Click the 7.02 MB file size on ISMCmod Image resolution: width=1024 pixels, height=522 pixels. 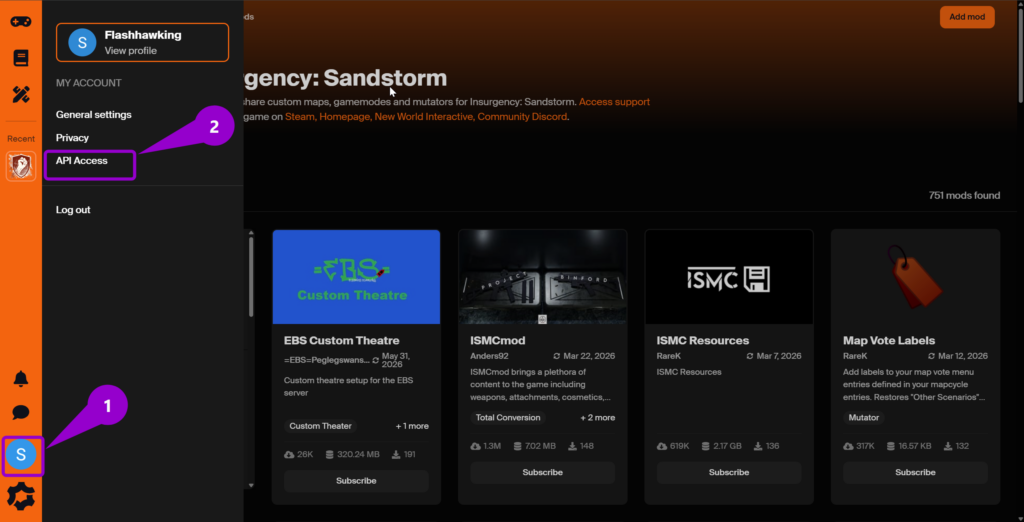(534, 446)
